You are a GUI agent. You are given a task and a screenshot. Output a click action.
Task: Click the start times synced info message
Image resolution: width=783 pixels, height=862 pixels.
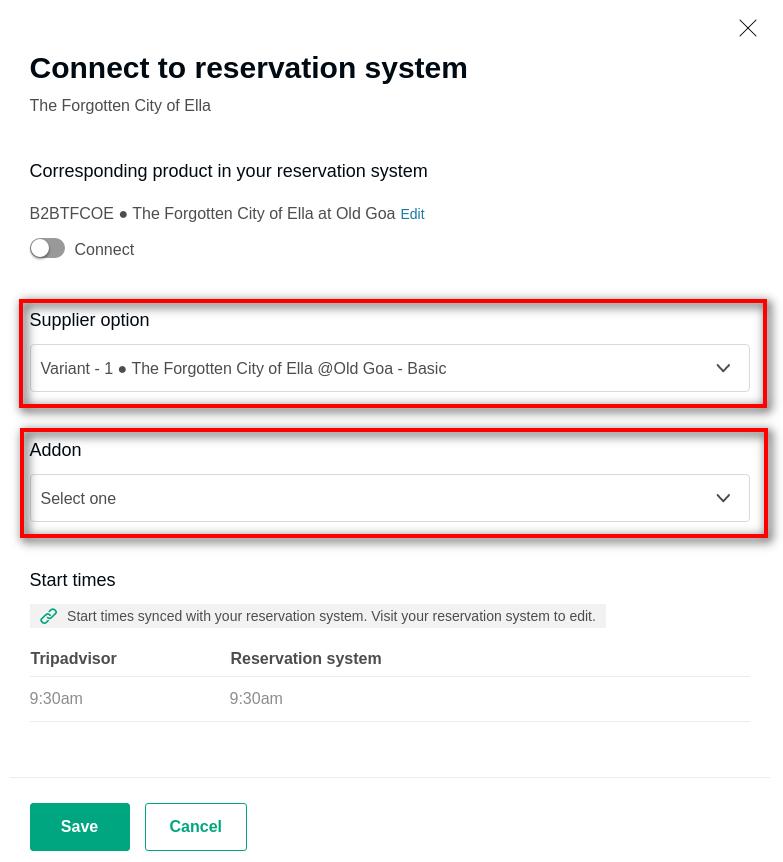[x=331, y=616]
